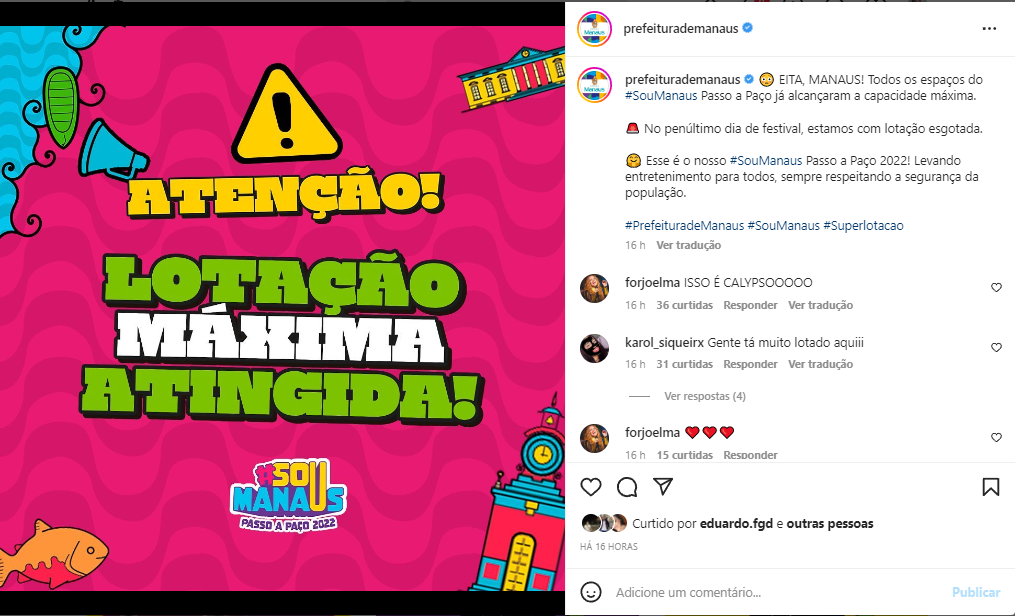Expand Ver respostas (4) replies
This screenshot has width=1015, height=616.
click(x=704, y=396)
